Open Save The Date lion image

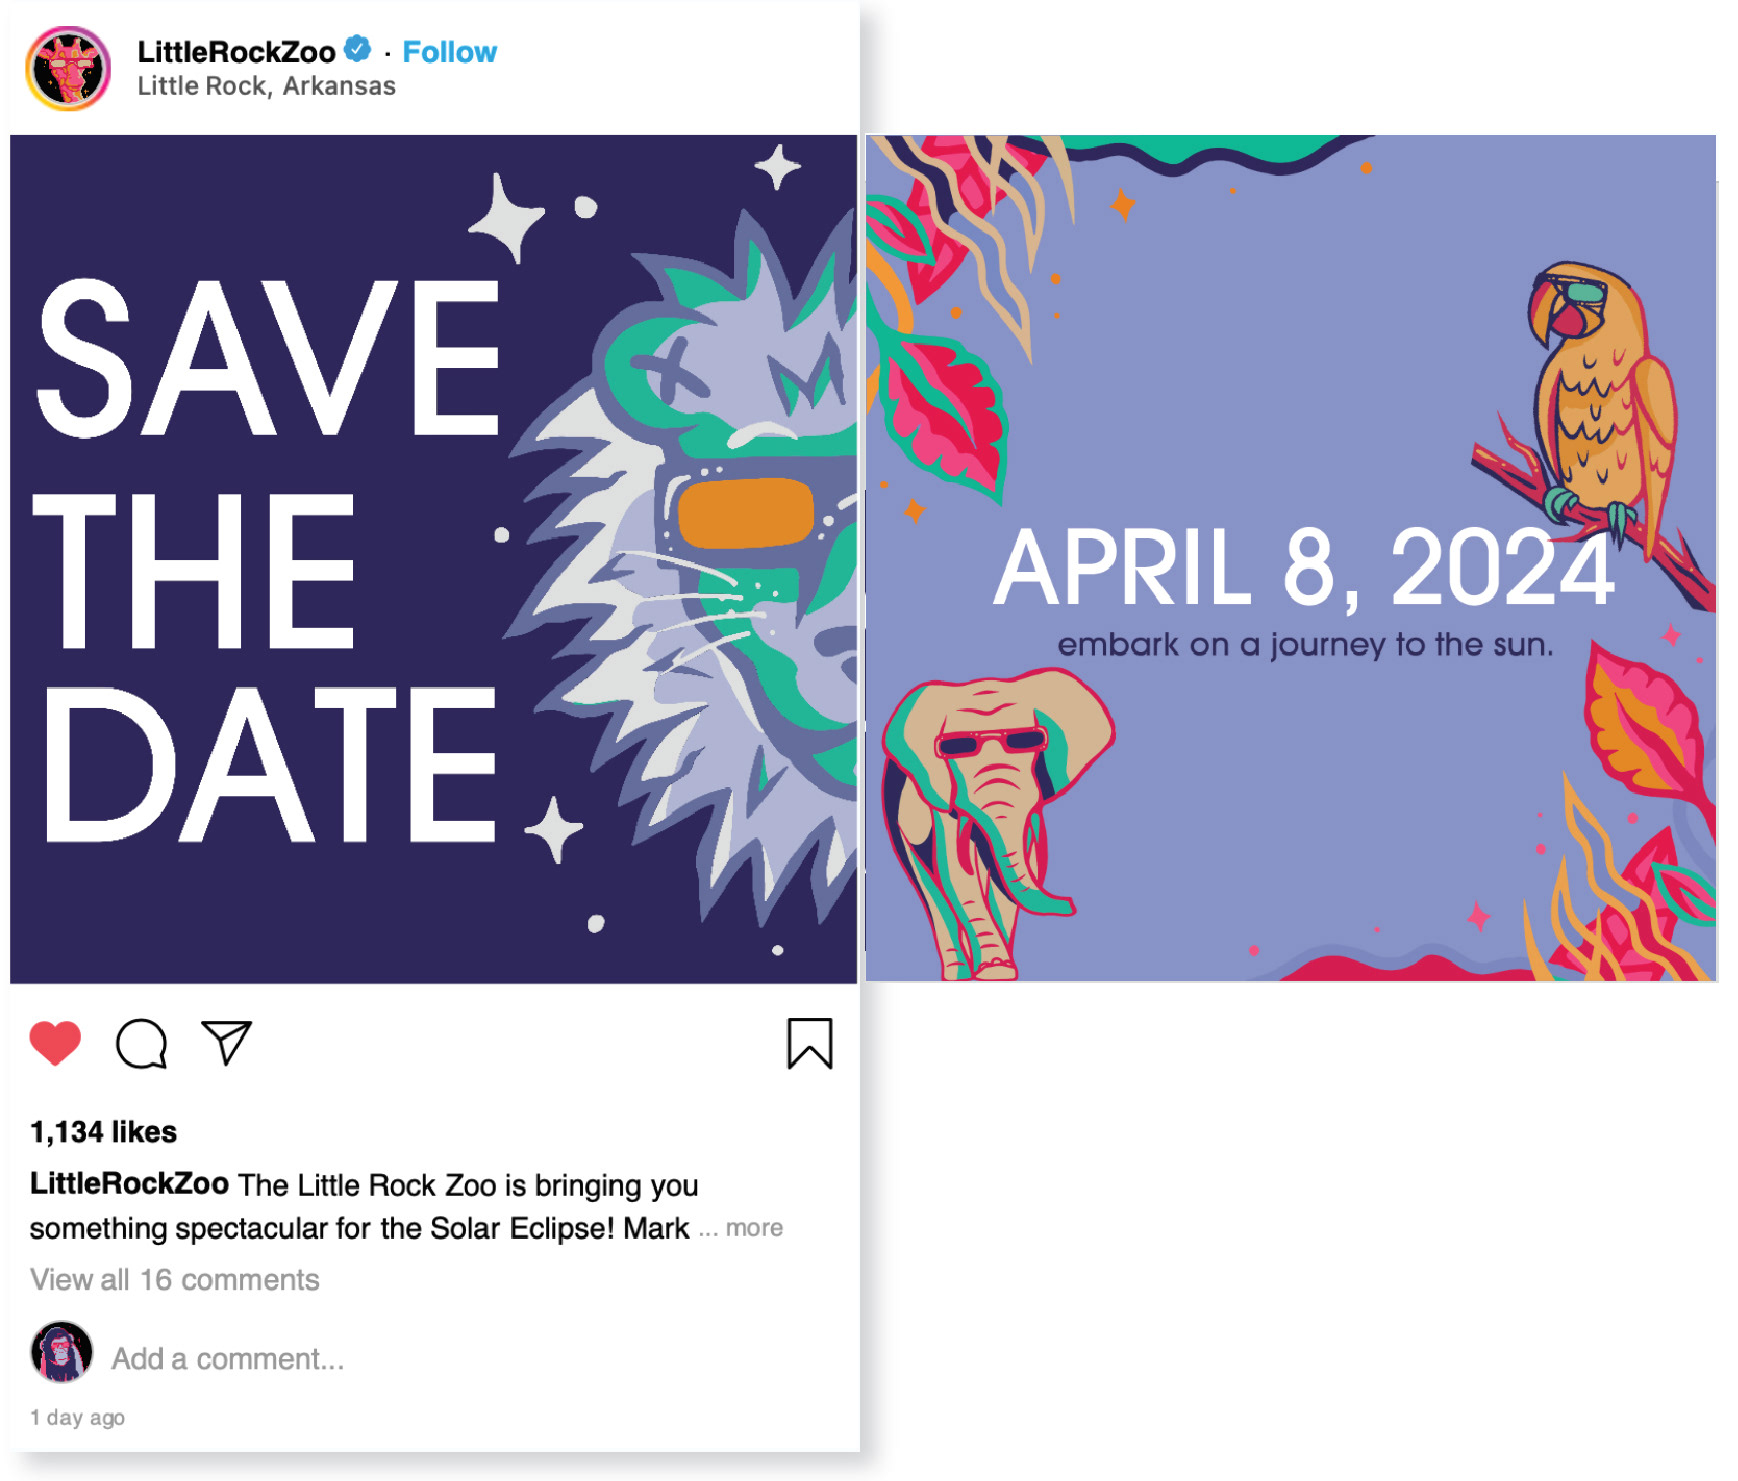click(x=434, y=559)
